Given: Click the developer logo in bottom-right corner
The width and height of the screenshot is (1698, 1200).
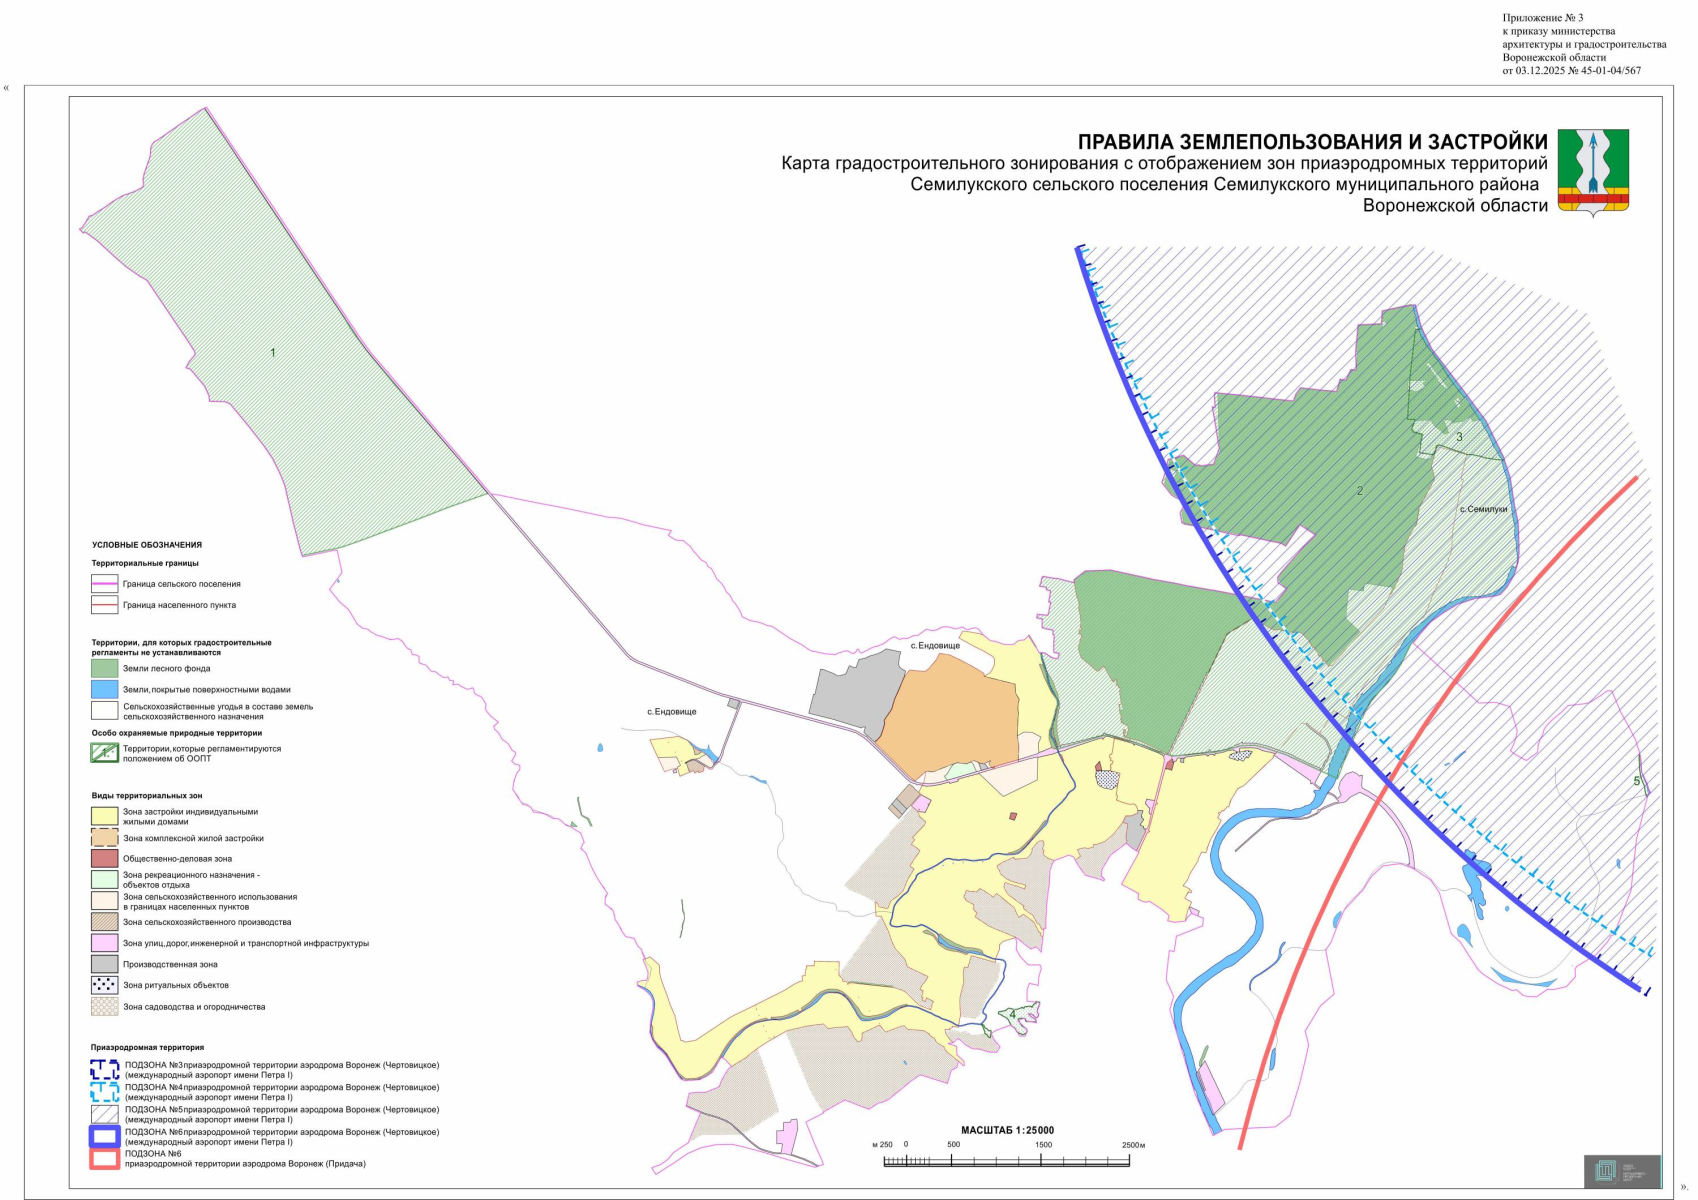Looking at the screenshot, I should tap(1621, 1171).
